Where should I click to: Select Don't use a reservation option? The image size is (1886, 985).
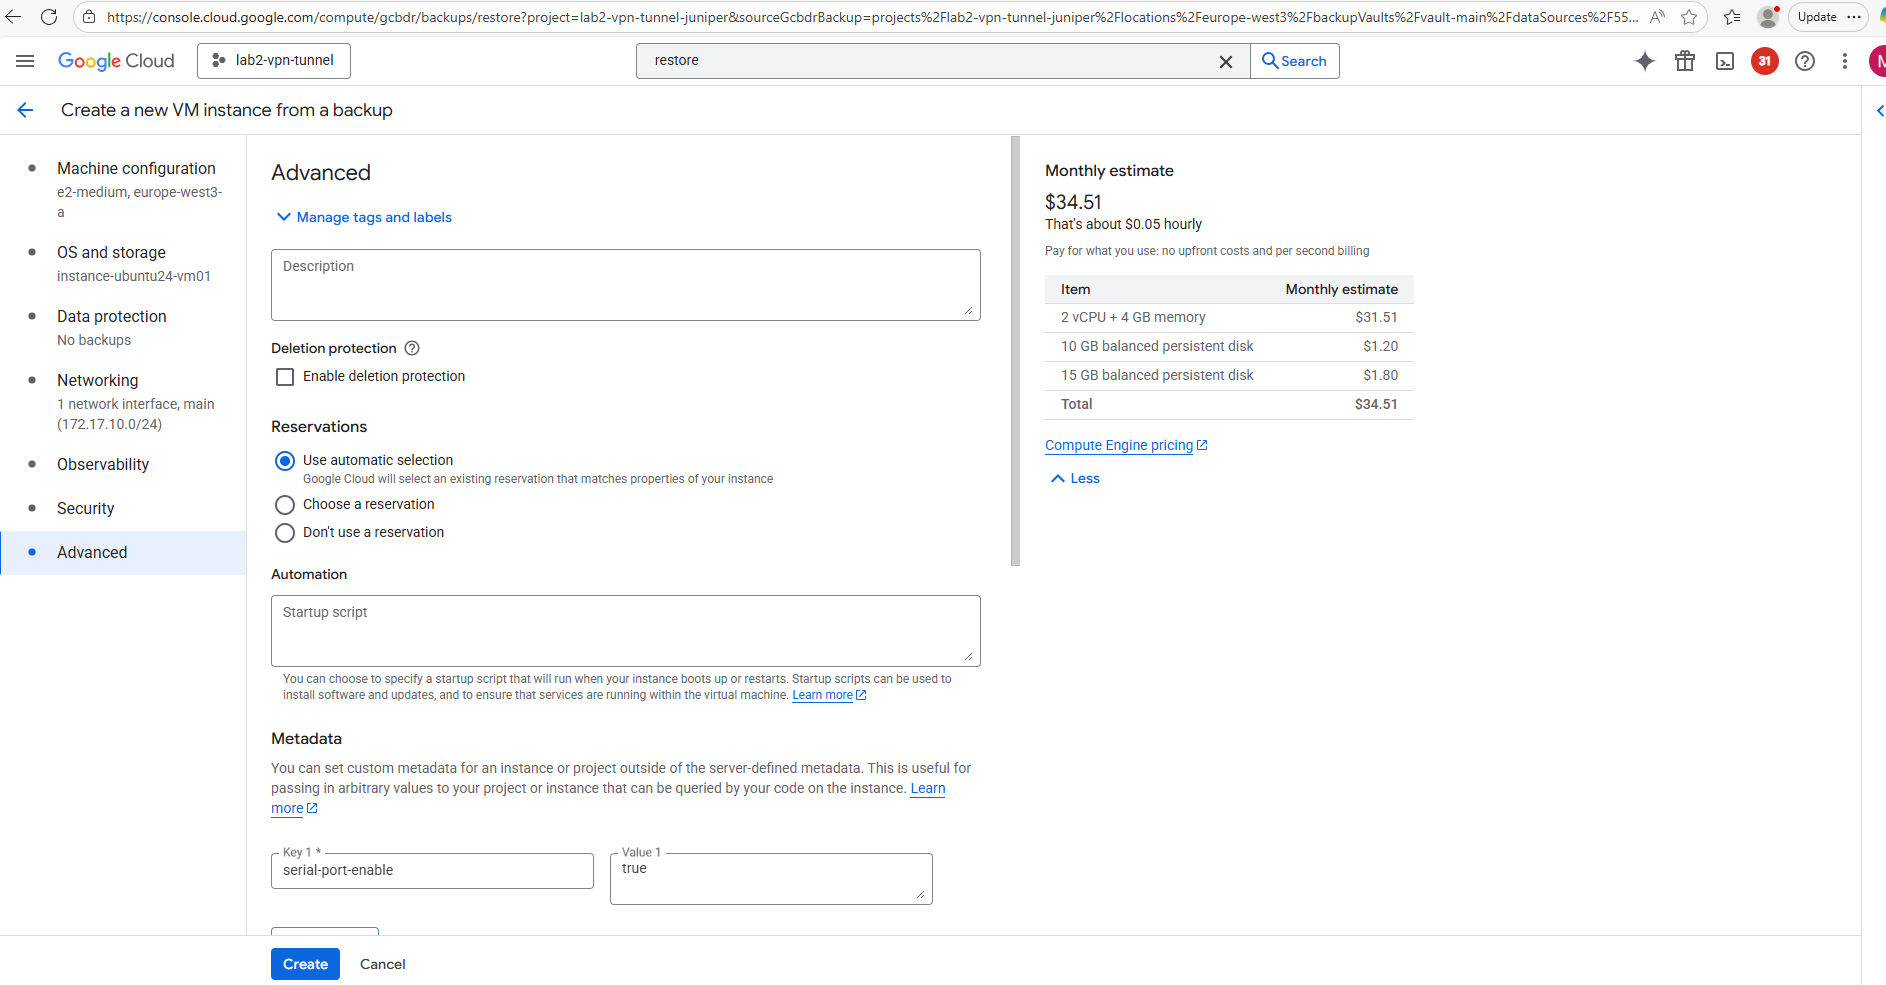(x=285, y=533)
